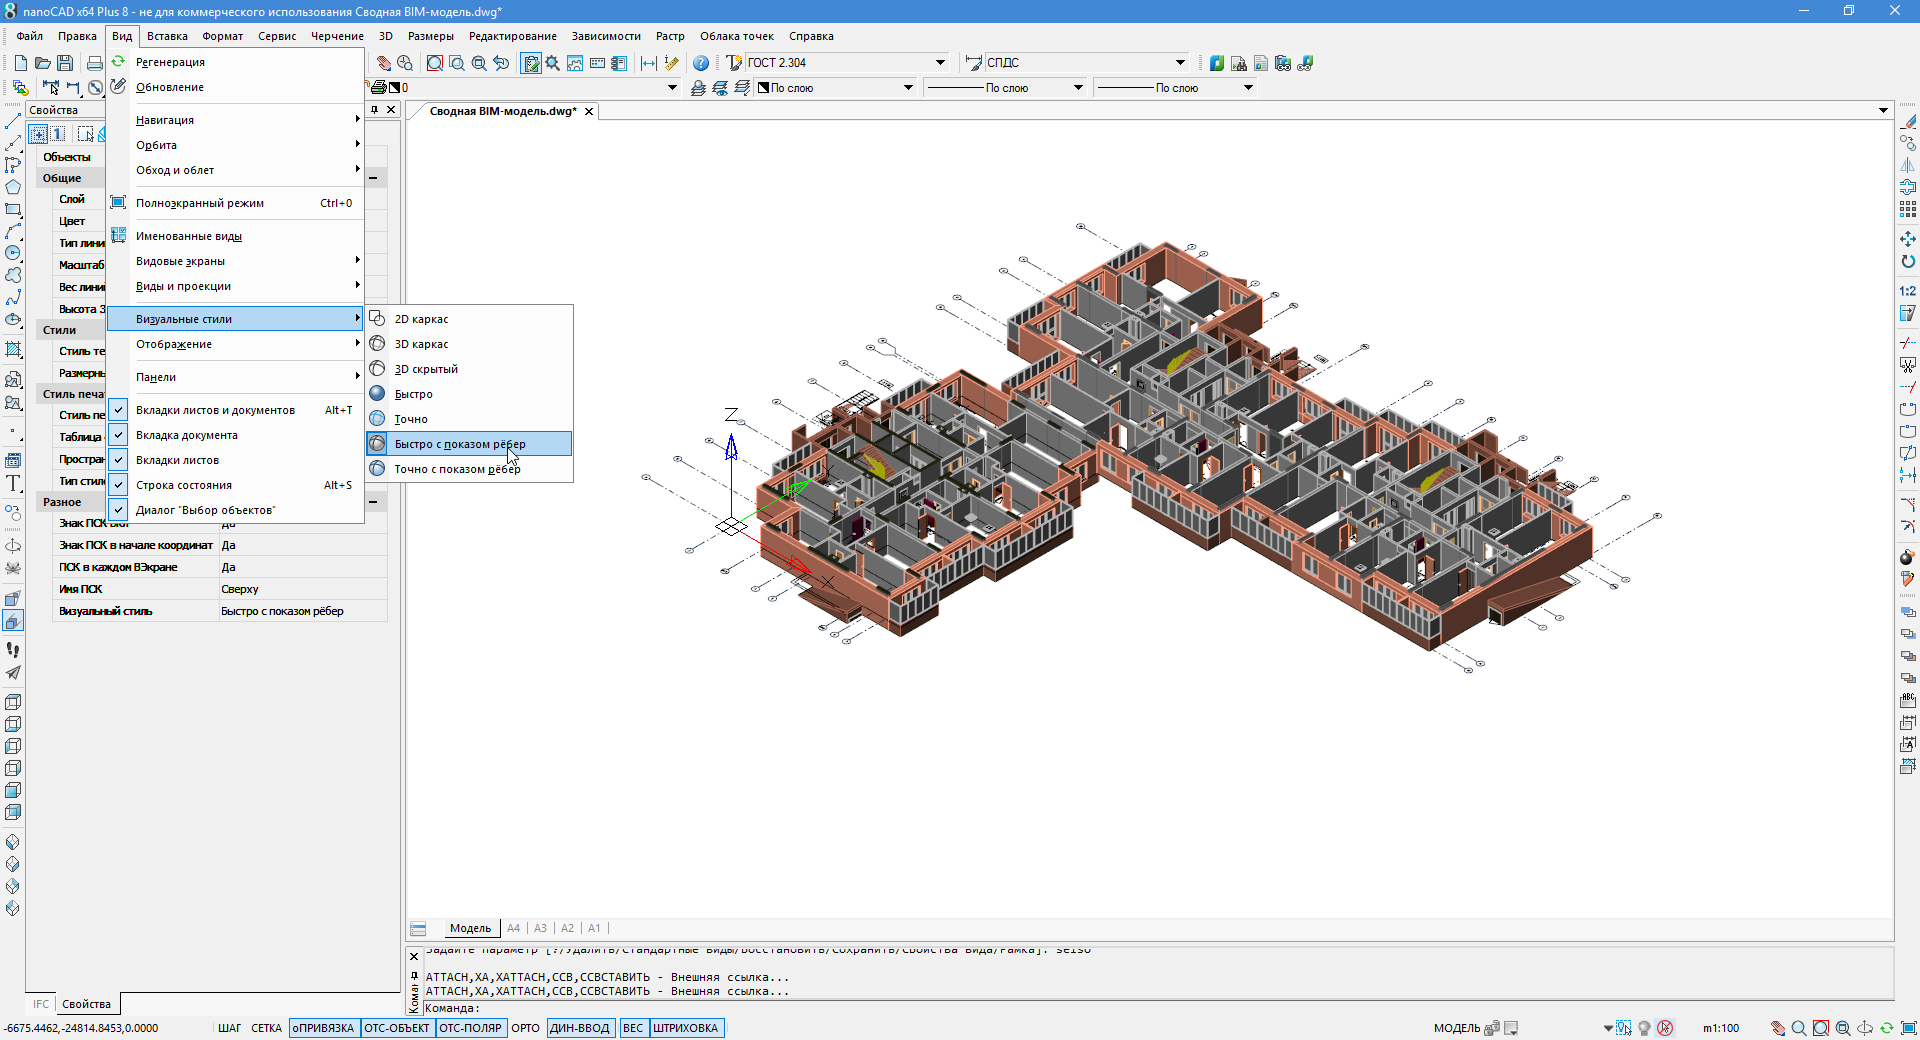Disable ОПРИВЯЗКА snapping in the status bar
The image size is (1920, 1040).
pyautogui.click(x=323, y=1028)
